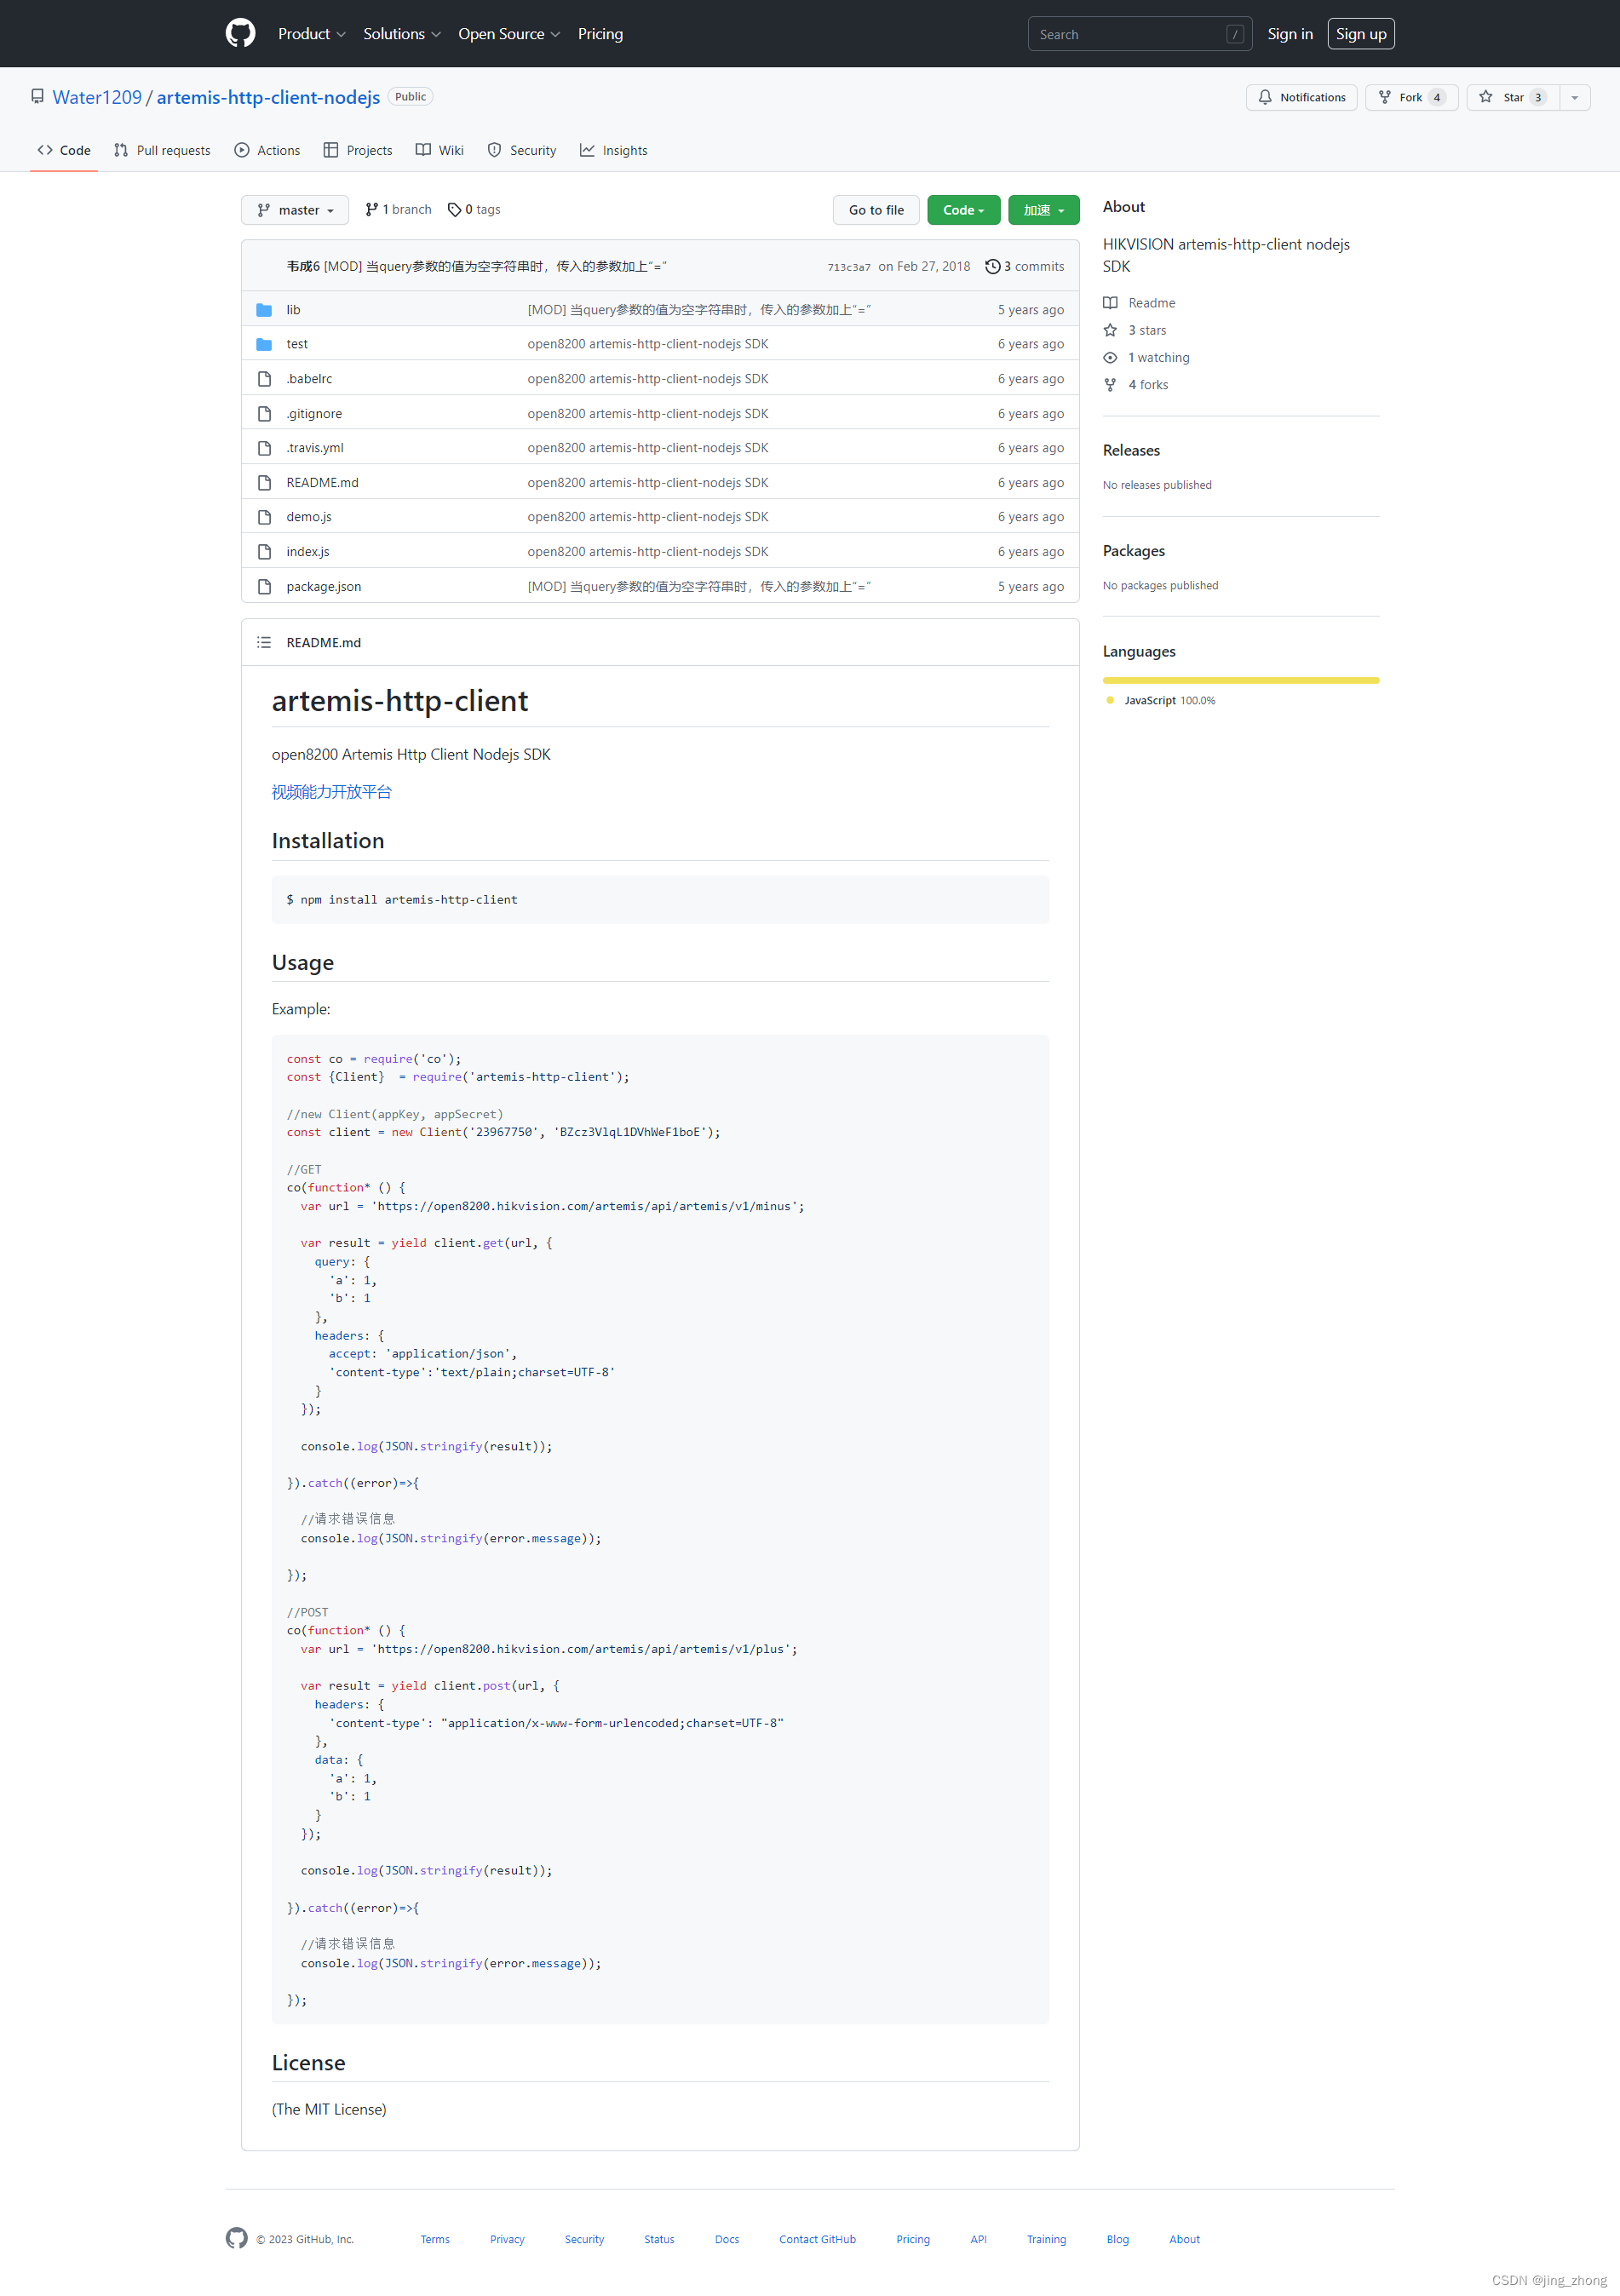
Task: Click the repository book icon beside Water1209
Action: (x=37, y=97)
